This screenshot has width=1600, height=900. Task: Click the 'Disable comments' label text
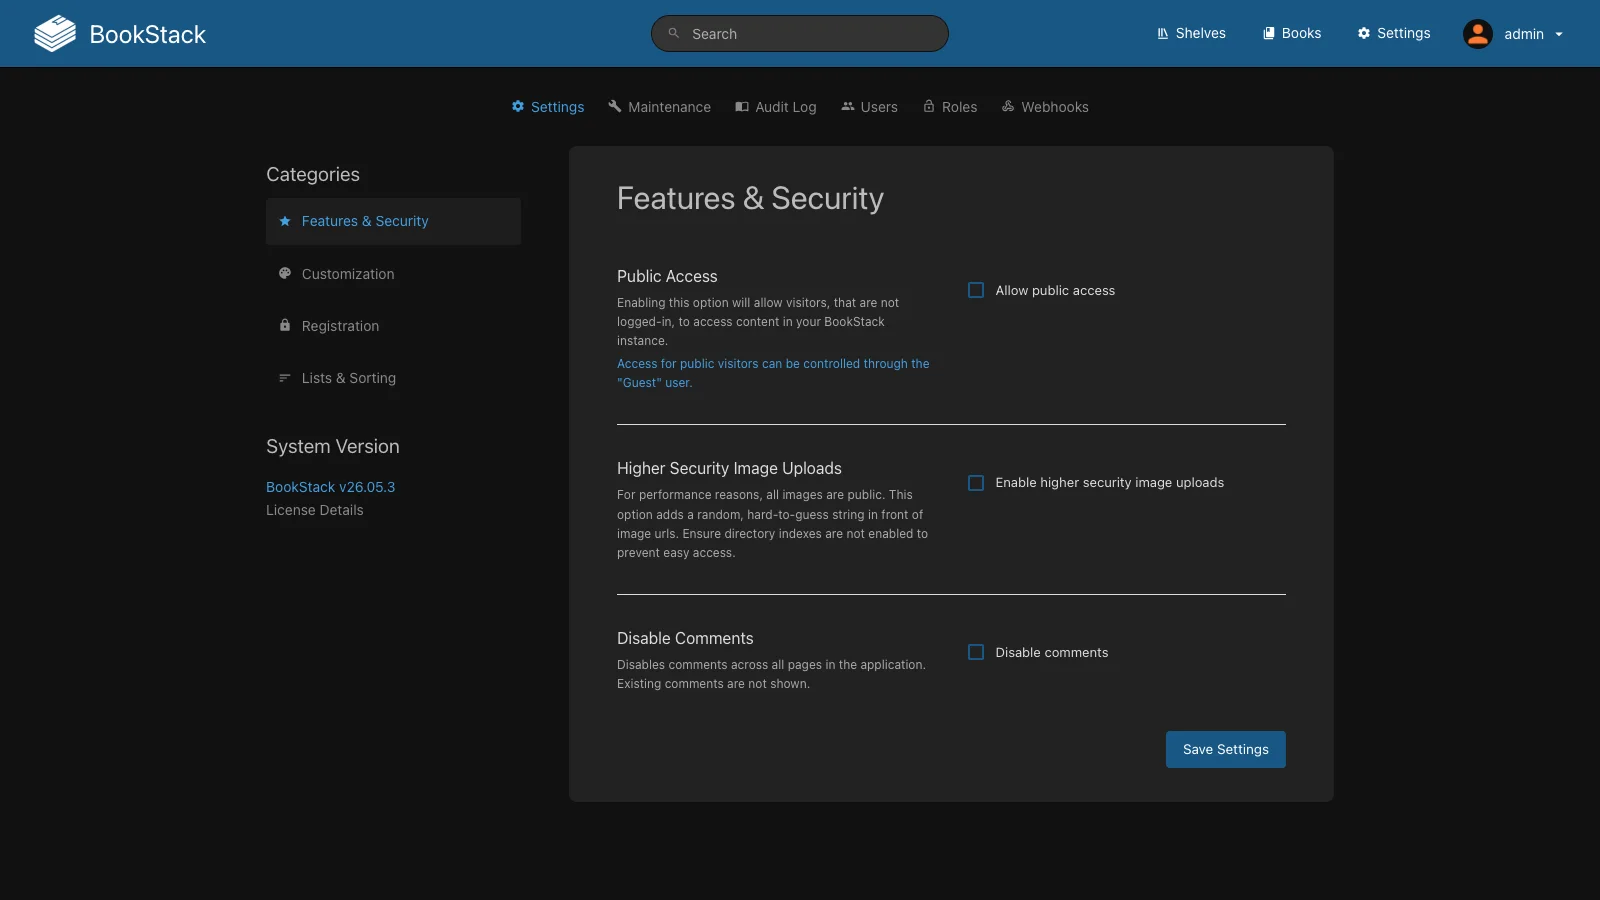point(1052,652)
